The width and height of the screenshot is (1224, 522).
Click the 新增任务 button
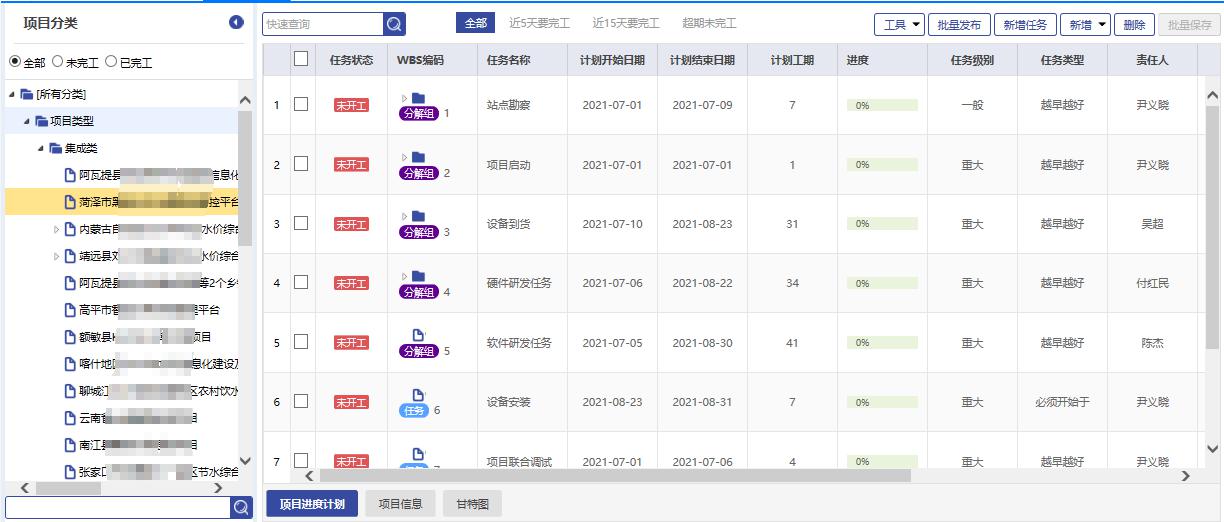[1026, 24]
